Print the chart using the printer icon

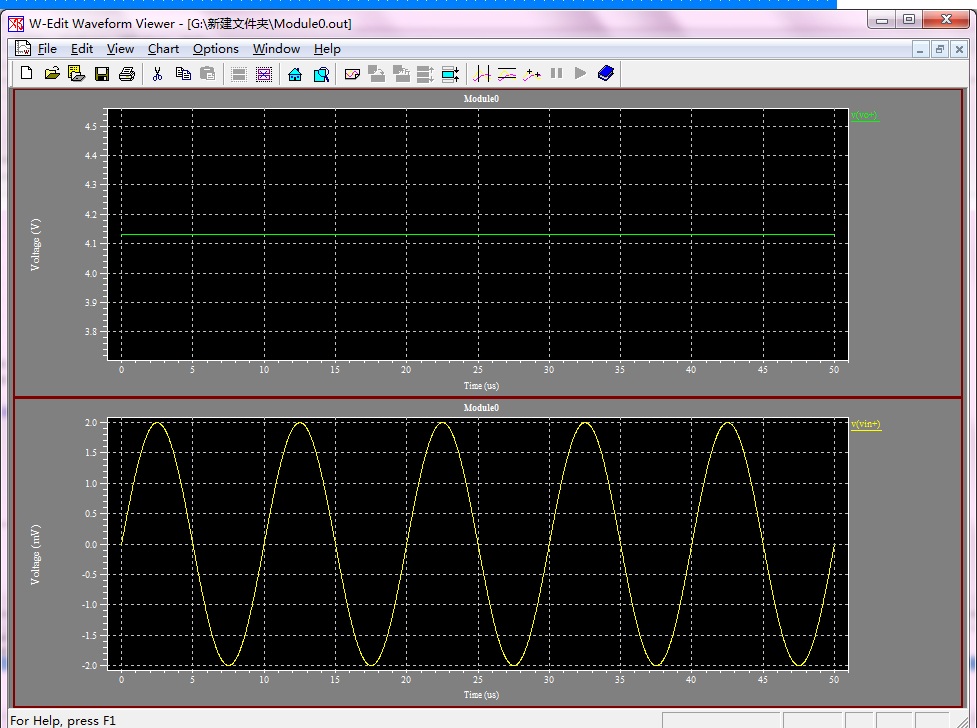[x=127, y=73]
